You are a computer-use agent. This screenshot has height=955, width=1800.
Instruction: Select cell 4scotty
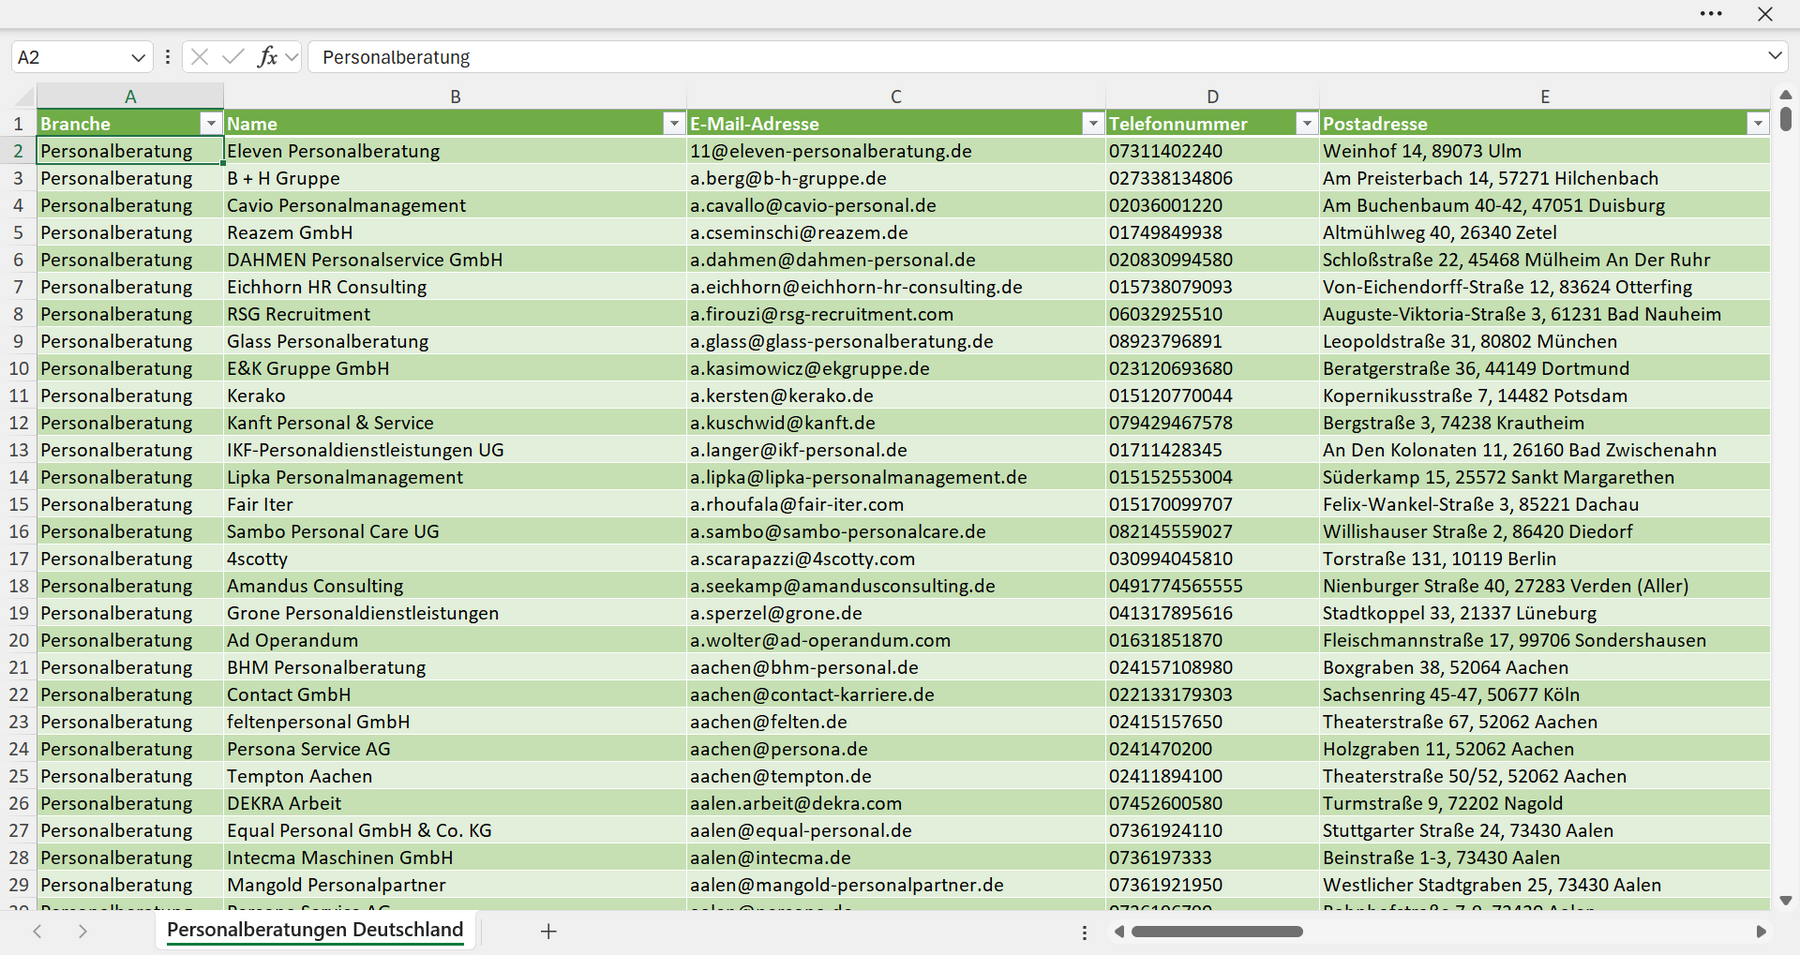coord(455,558)
